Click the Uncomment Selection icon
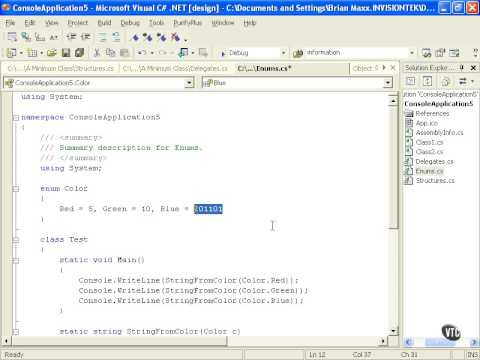Image resolution: width=480 pixels, height=360 pixels. tap(116, 37)
